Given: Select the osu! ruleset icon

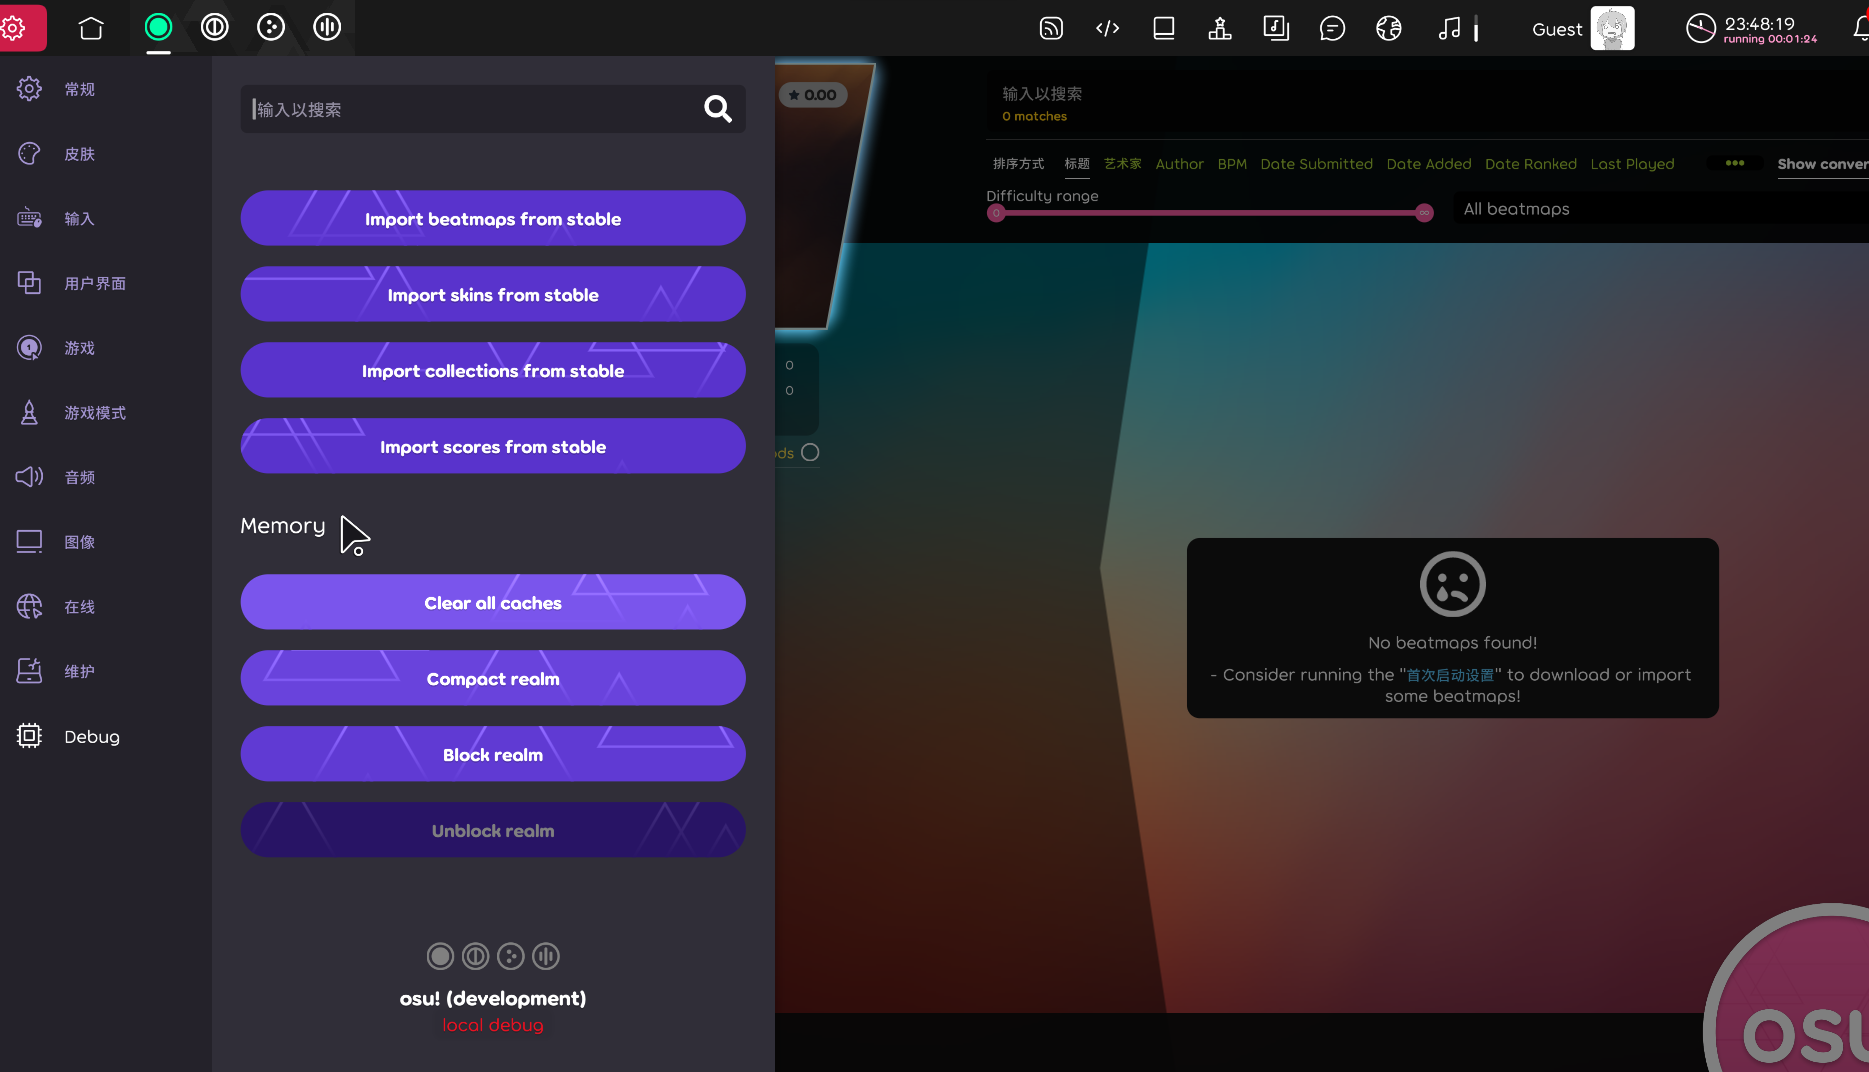Looking at the screenshot, I should tap(158, 28).
